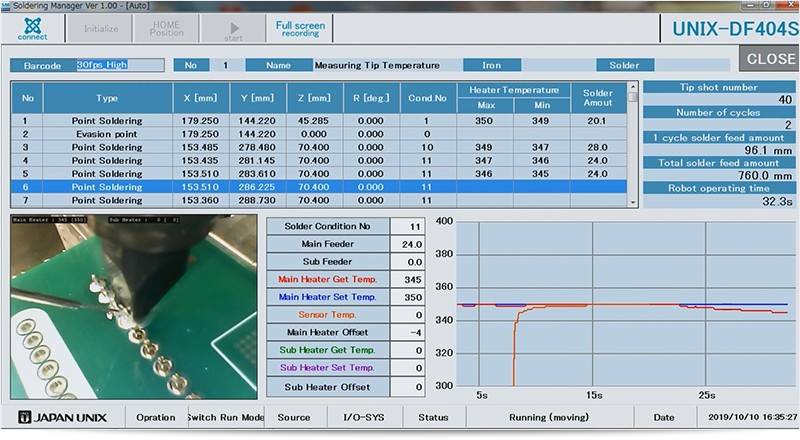Open the Opration menu in status bar
Image resolution: width=800 pixels, height=440 pixels.
tap(156, 417)
